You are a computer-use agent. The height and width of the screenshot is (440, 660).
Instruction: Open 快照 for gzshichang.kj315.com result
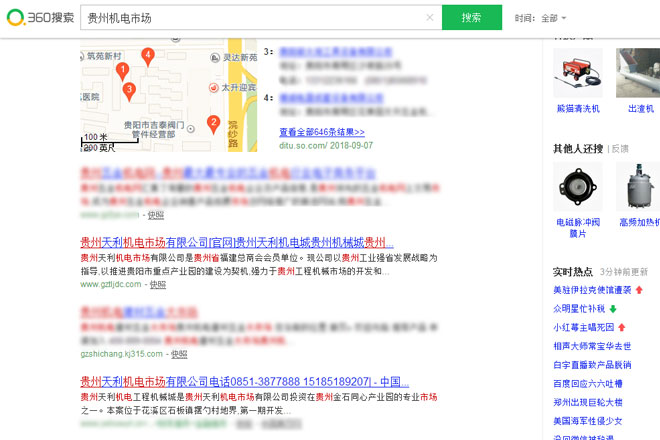click(x=179, y=354)
